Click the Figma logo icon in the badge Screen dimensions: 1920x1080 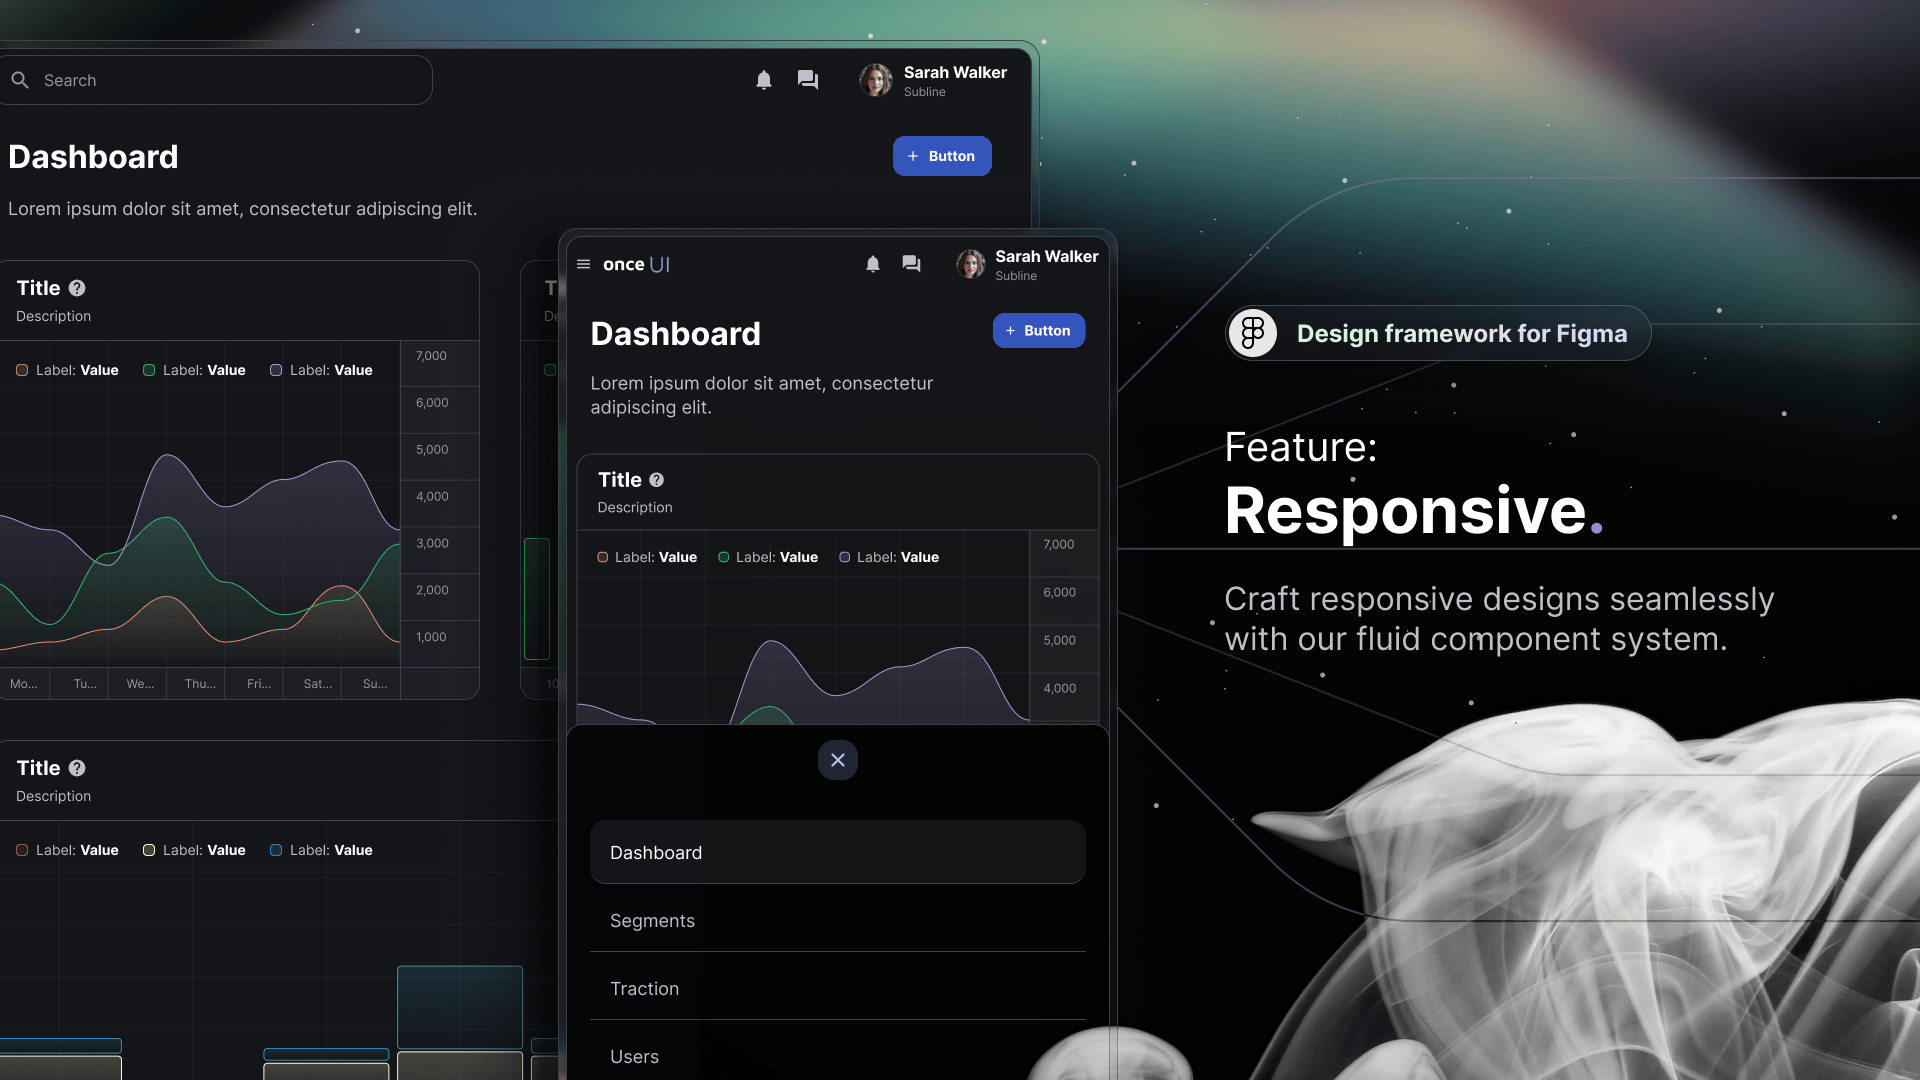[1253, 333]
